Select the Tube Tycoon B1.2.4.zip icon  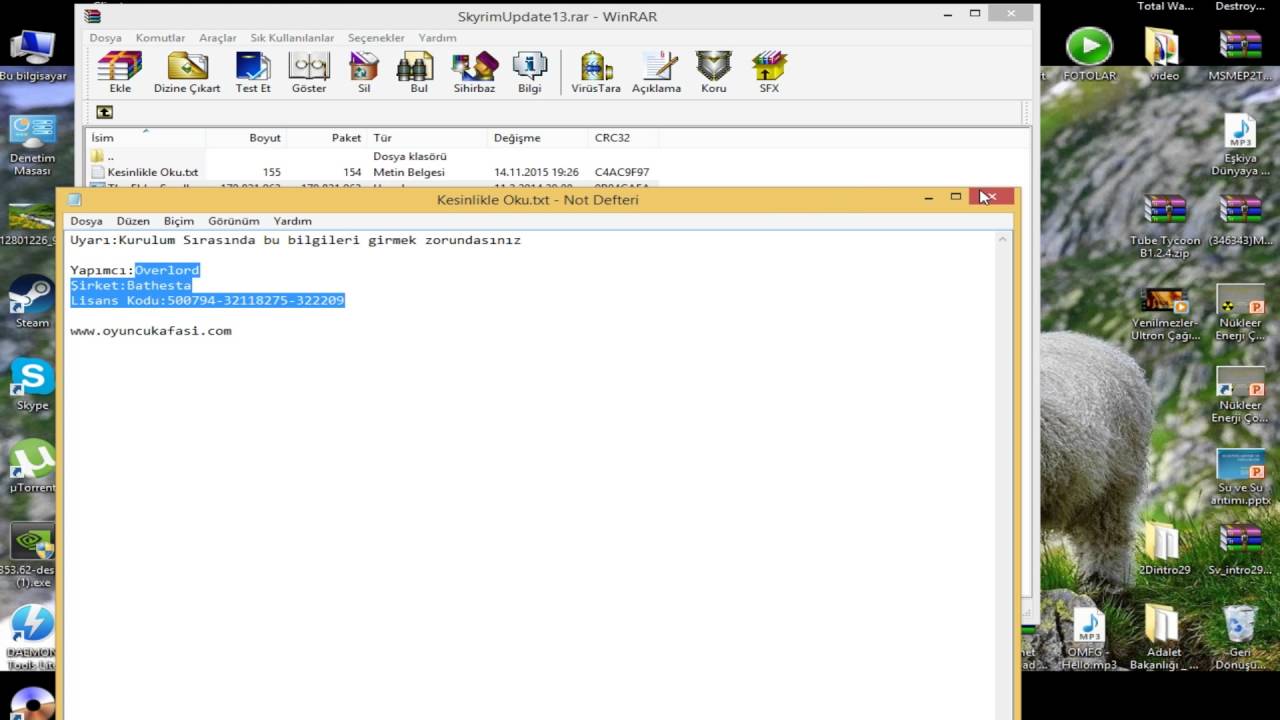point(1164,227)
